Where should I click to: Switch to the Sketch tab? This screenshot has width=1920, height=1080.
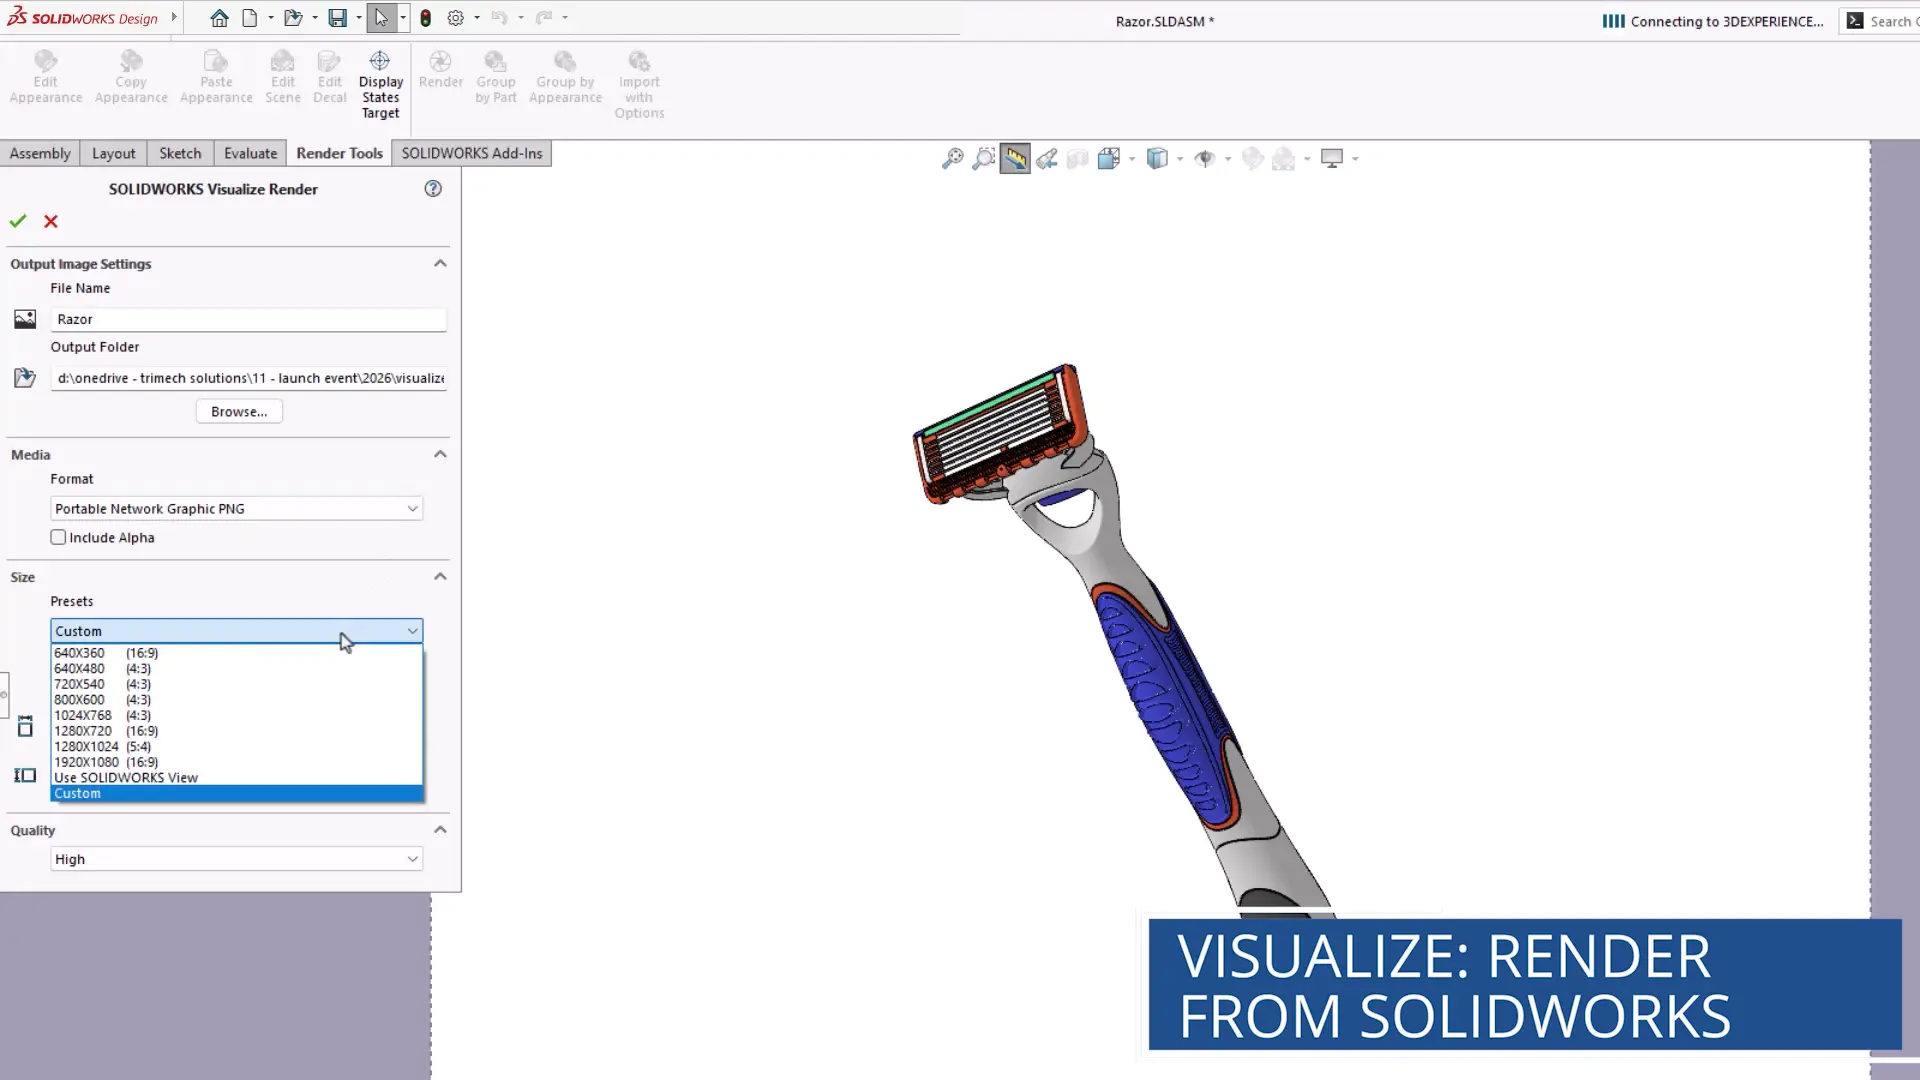pos(180,153)
